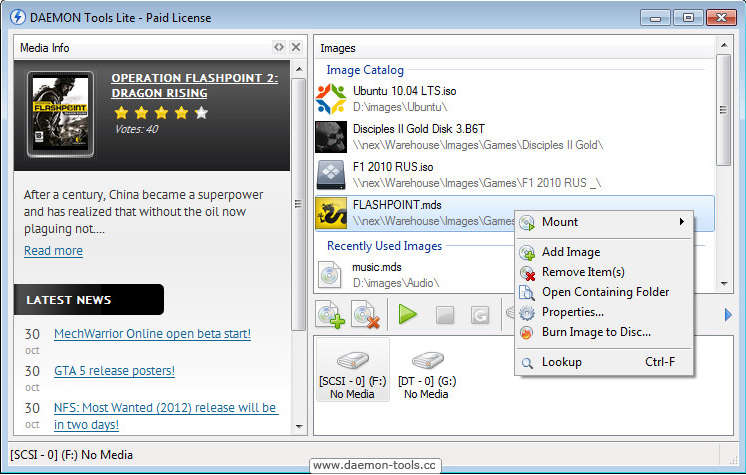Click the Recently Used Images group header
Viewport: 746px width, 475px height.
click(384, 246)
